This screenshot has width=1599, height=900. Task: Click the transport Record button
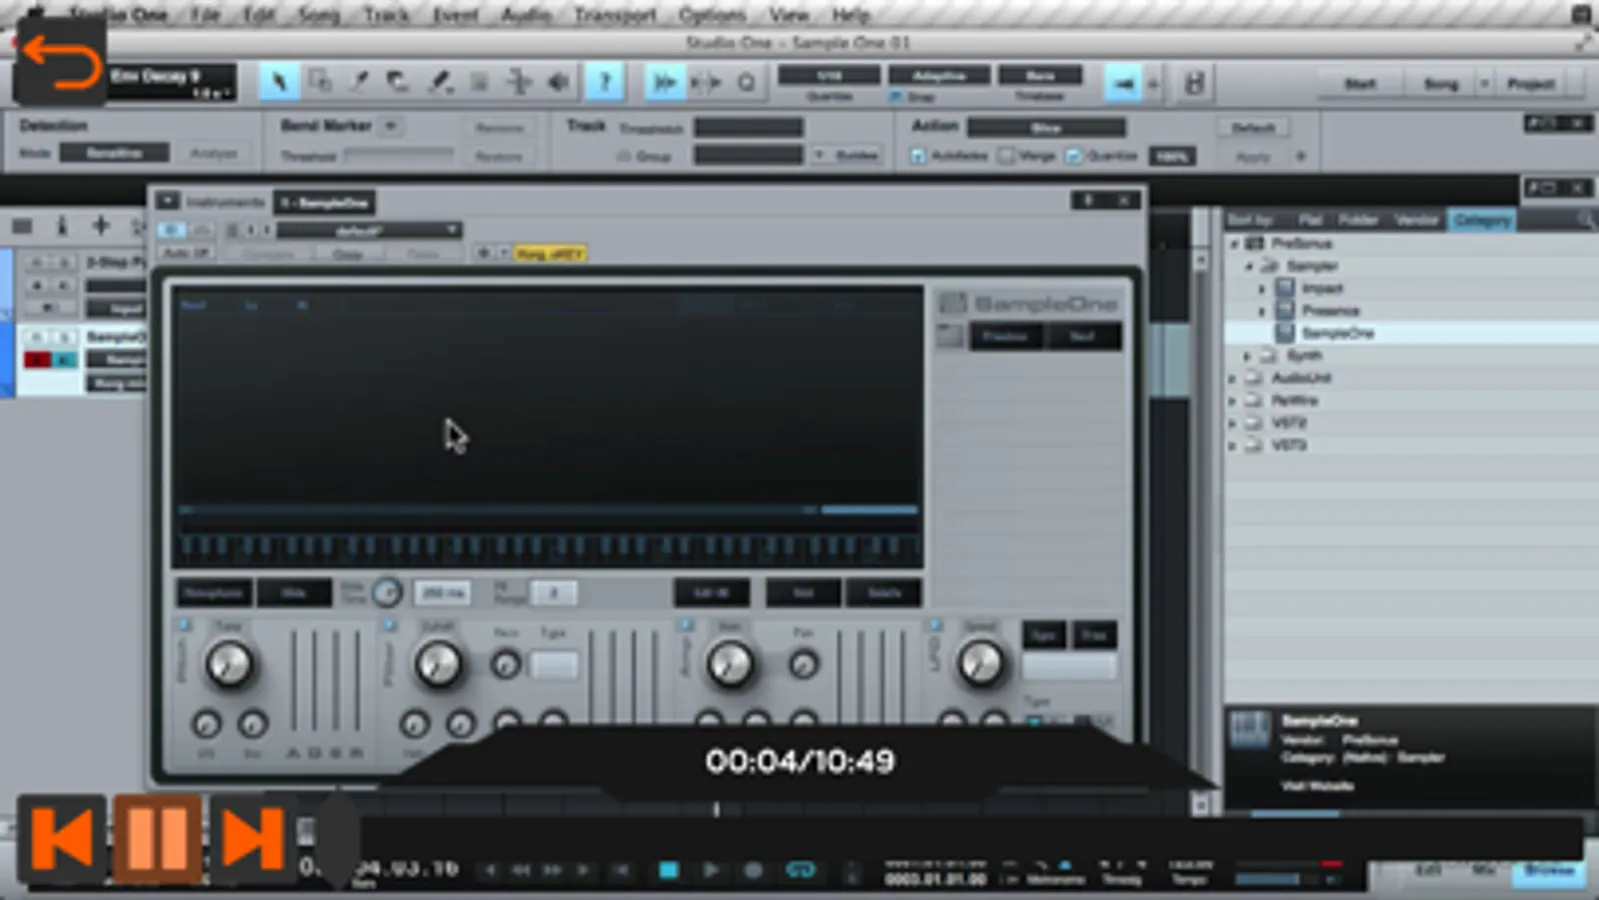click(753, 870)
